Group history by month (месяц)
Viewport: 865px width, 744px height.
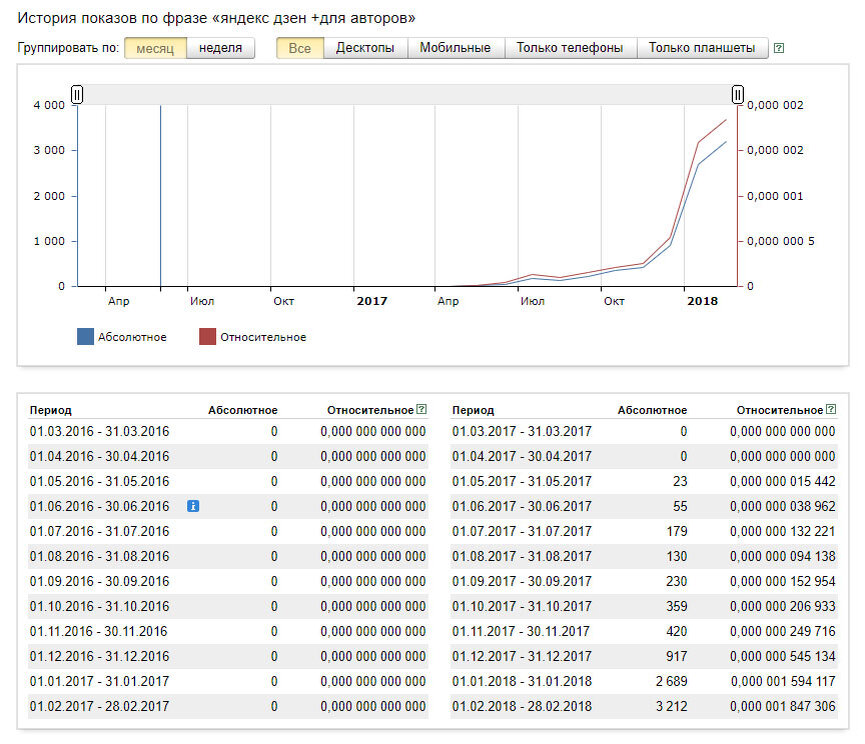coord(156,48)
